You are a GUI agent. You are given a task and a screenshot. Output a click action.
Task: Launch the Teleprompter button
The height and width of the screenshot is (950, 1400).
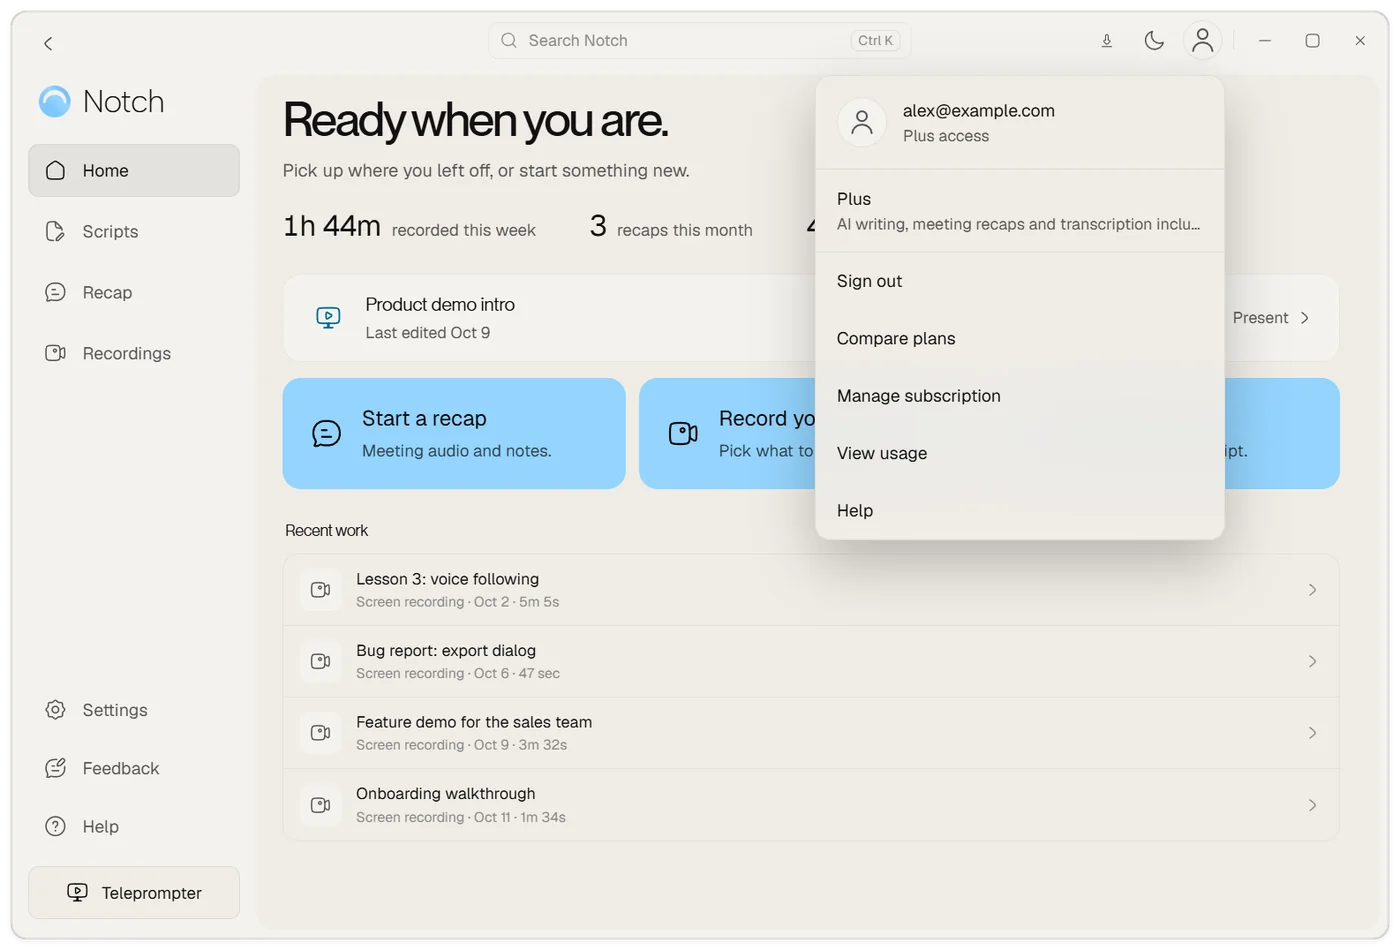pyautogui.click(x=134, y=893)
